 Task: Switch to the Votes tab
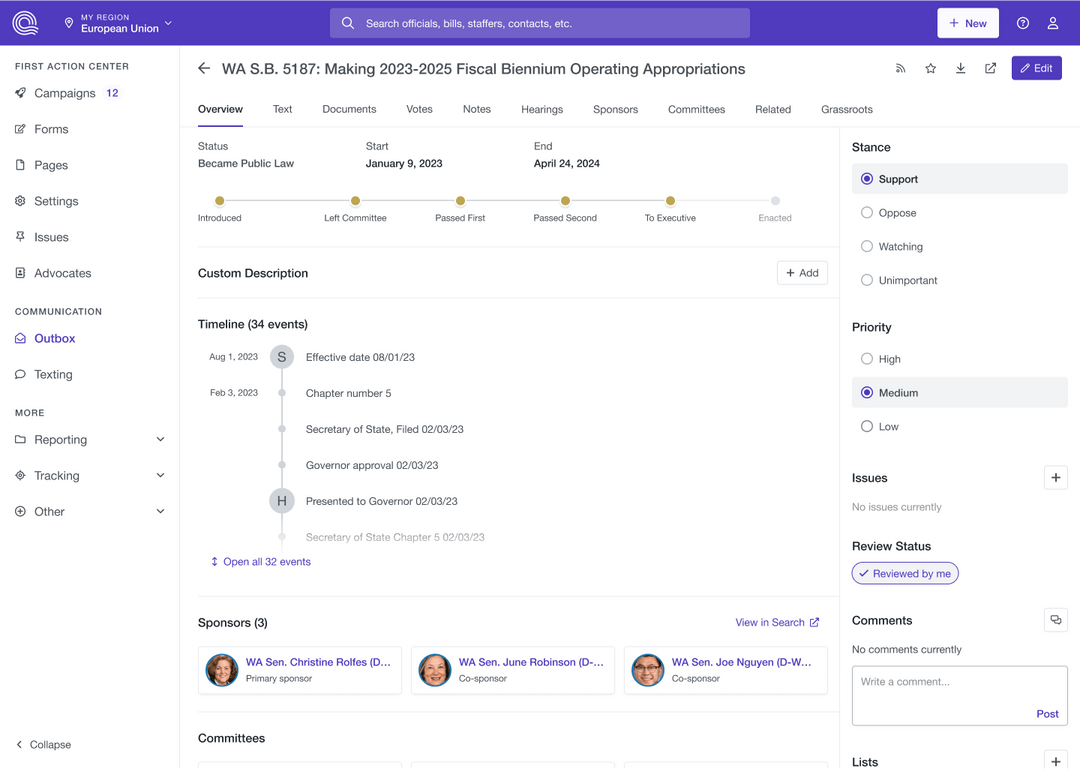click(x=419, y=109)
